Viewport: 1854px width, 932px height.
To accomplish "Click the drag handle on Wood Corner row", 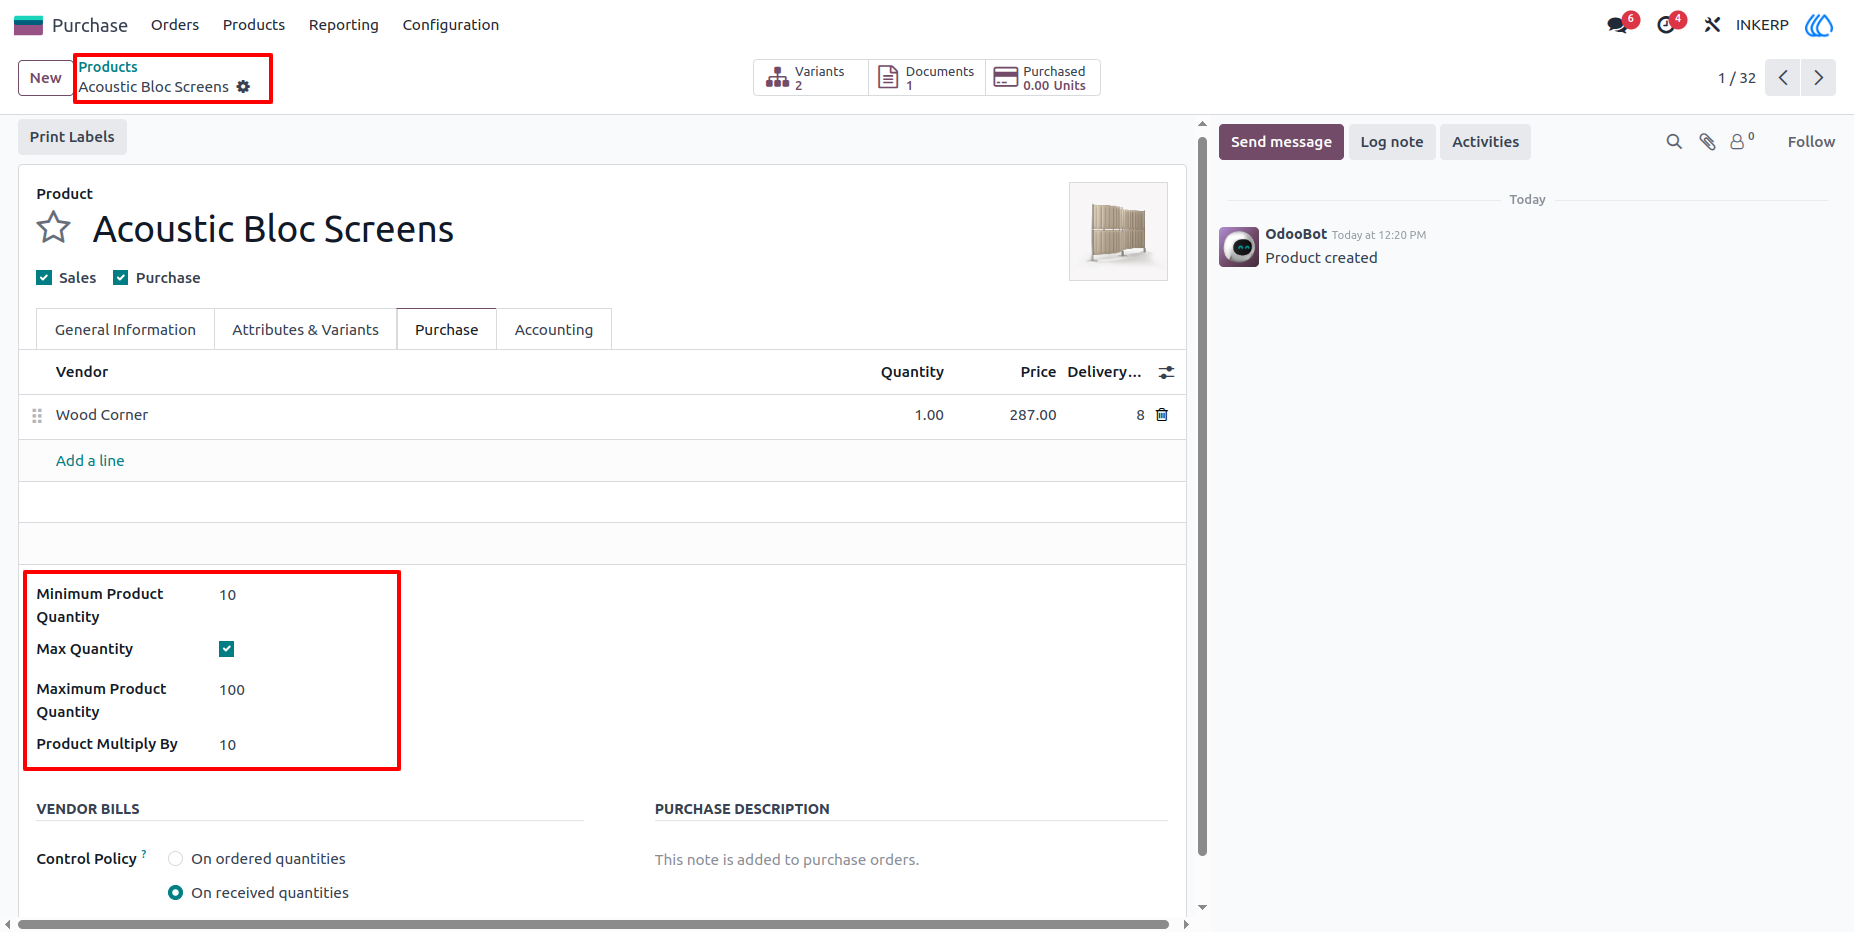I will tap(37, 415).
